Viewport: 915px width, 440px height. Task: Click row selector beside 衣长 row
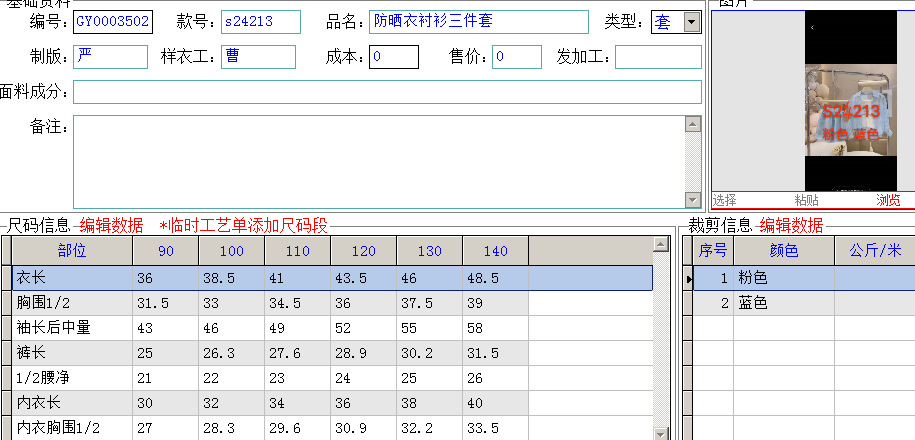(6, 278)
